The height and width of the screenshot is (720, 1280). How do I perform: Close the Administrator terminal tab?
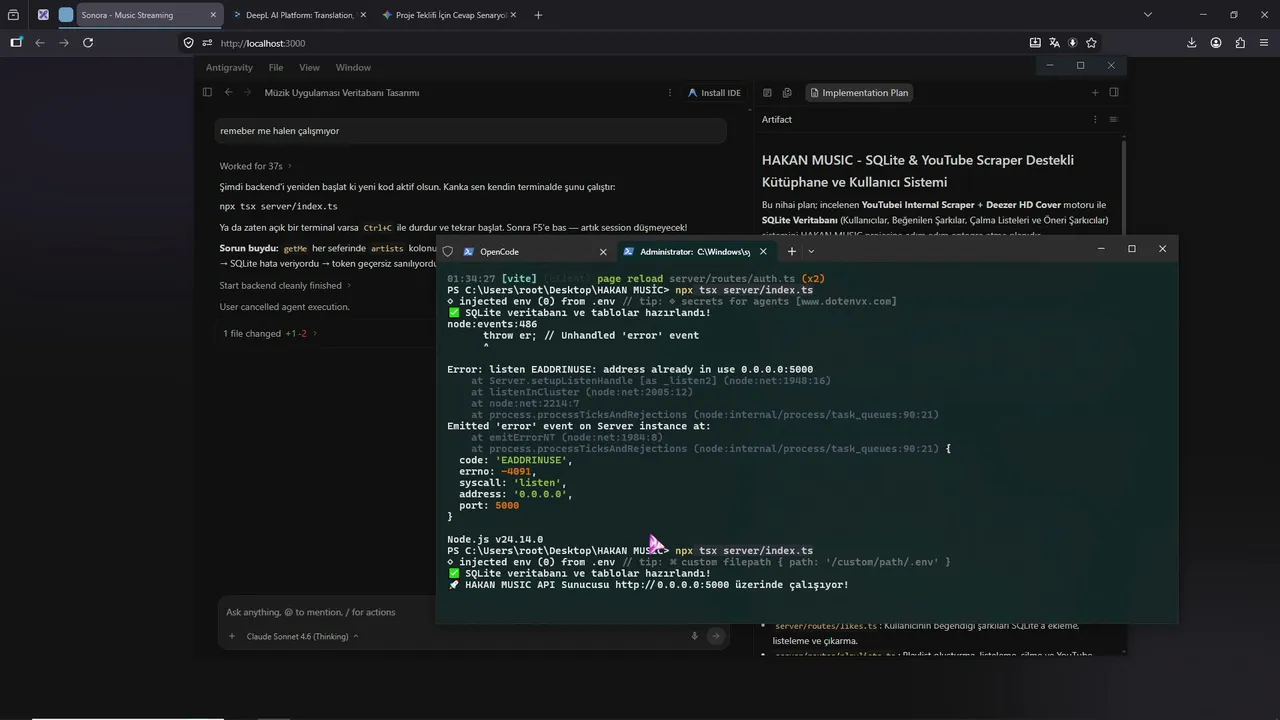pyautogui.click(x=763, y=251)
